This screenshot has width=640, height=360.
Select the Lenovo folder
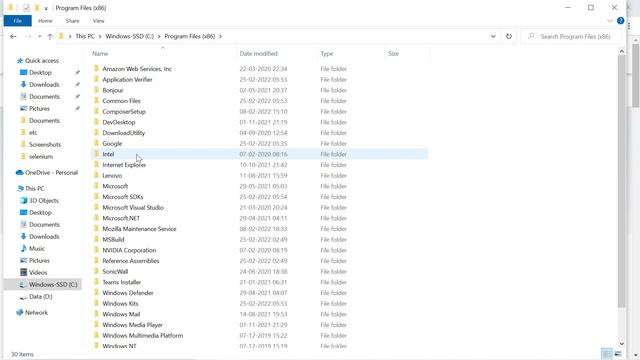112,176
